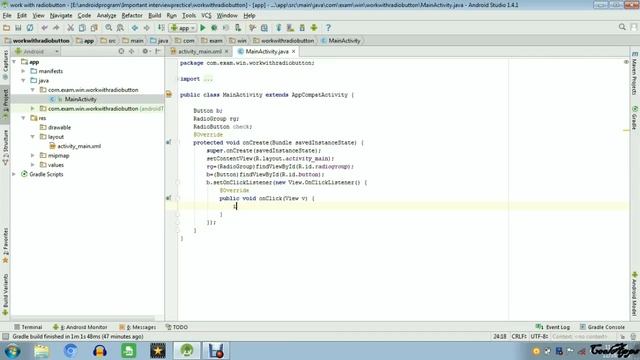
Task: Click the Debug app bug icon
Action: (x=214, y=28)
